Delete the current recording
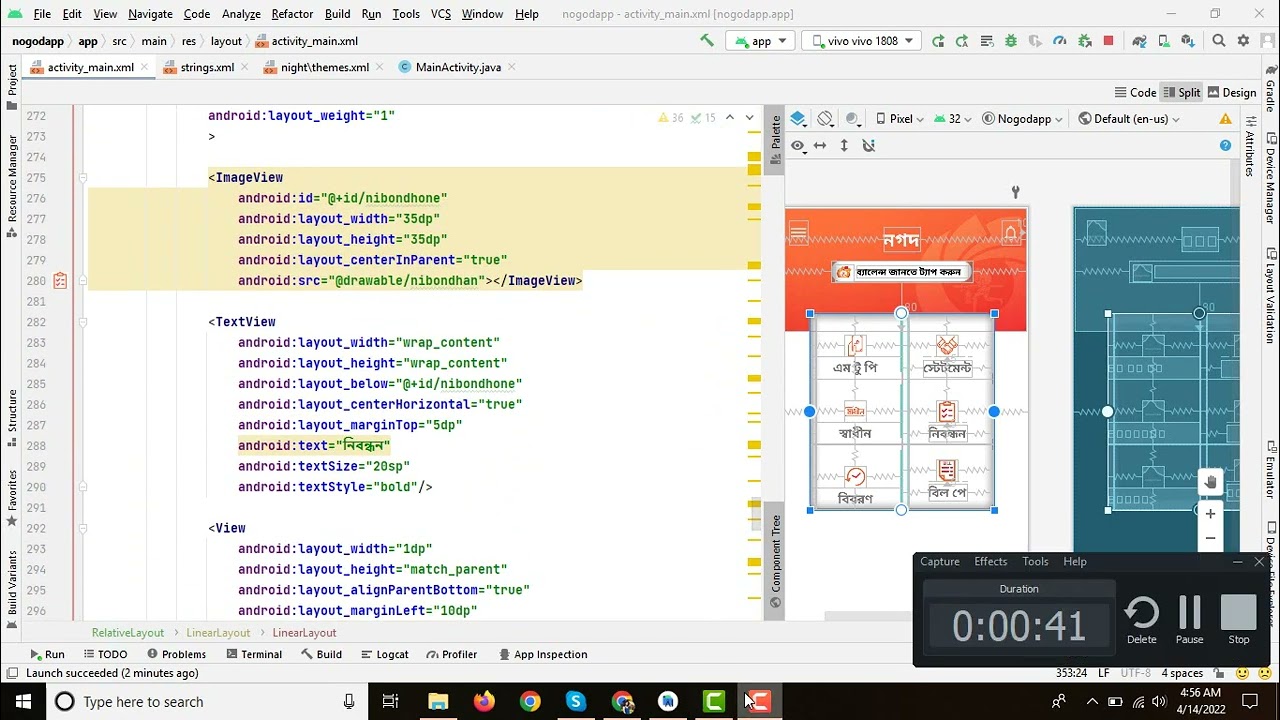Viewport: 1280px width, 720px height. 1141,620
